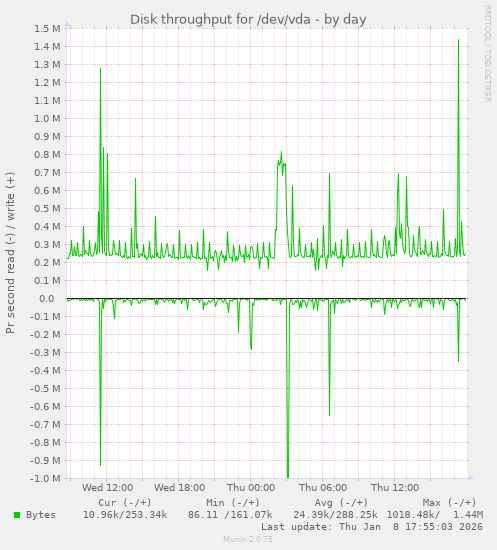Click the 'Last update: Thu Jan 8 17:55:03 2026' text
The image size is (497, 550).
pos(372,527)
